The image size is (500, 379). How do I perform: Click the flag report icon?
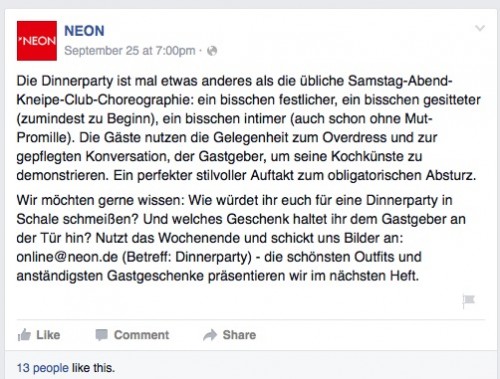tap(468, 301)
